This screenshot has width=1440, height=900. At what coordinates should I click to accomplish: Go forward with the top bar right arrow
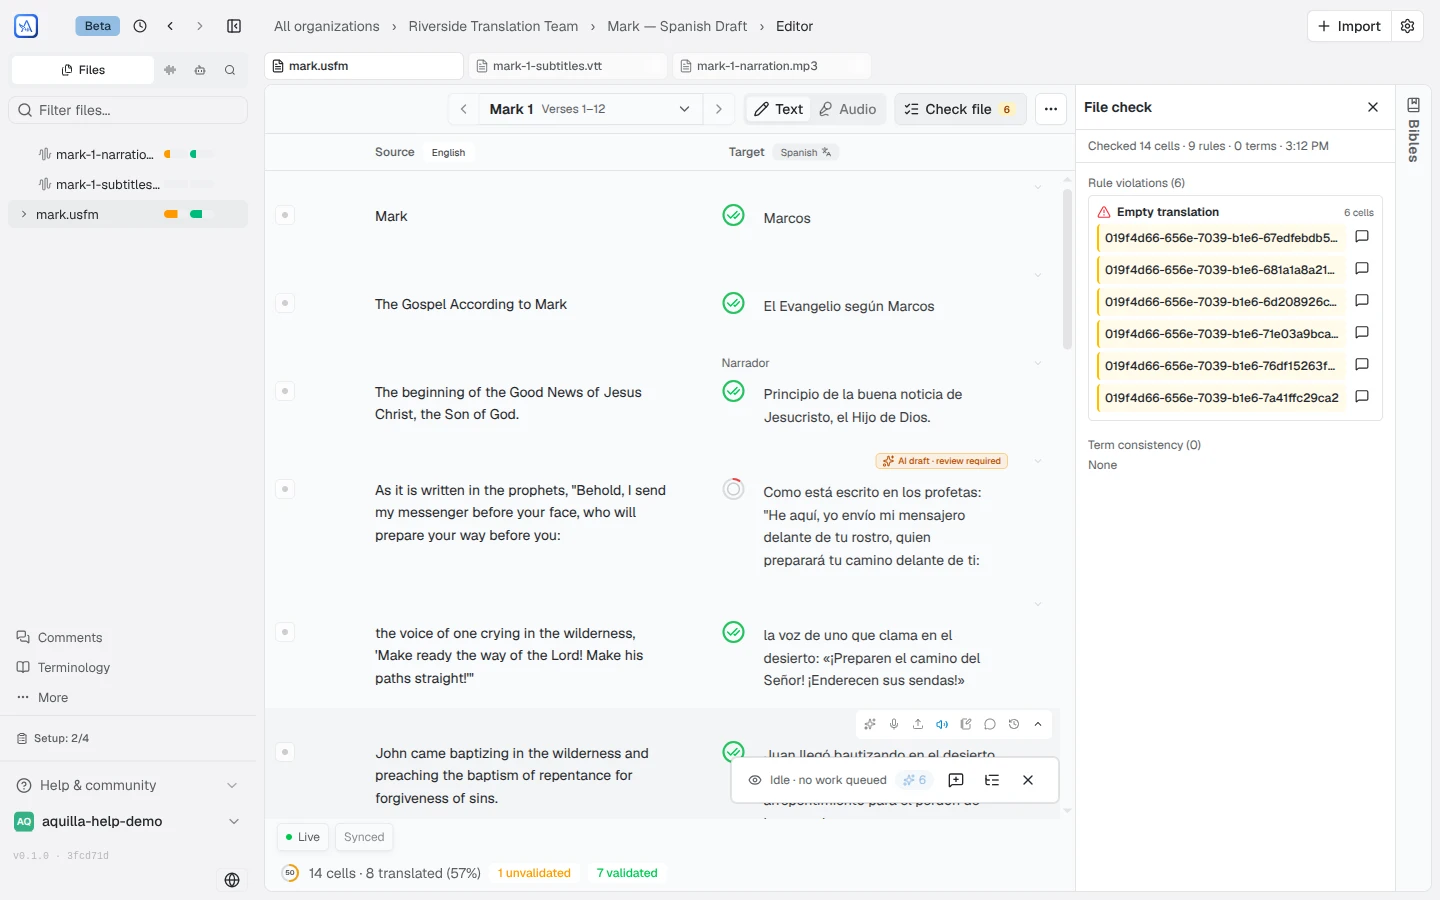tap(200, 26)
